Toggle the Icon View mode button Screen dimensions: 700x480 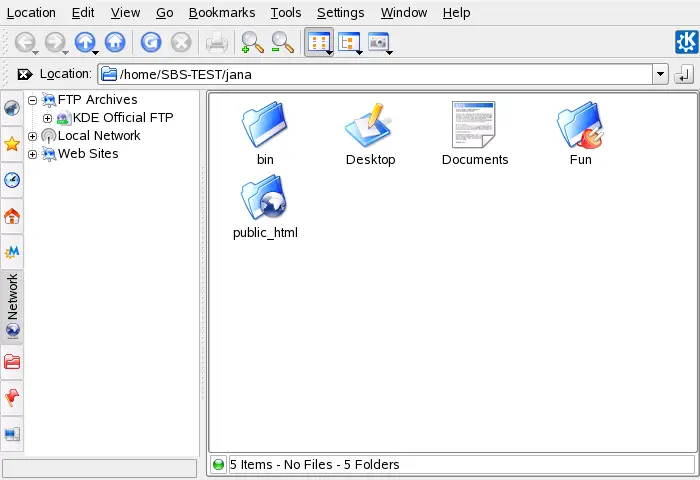pyautogui.click(x=318, y=42)
